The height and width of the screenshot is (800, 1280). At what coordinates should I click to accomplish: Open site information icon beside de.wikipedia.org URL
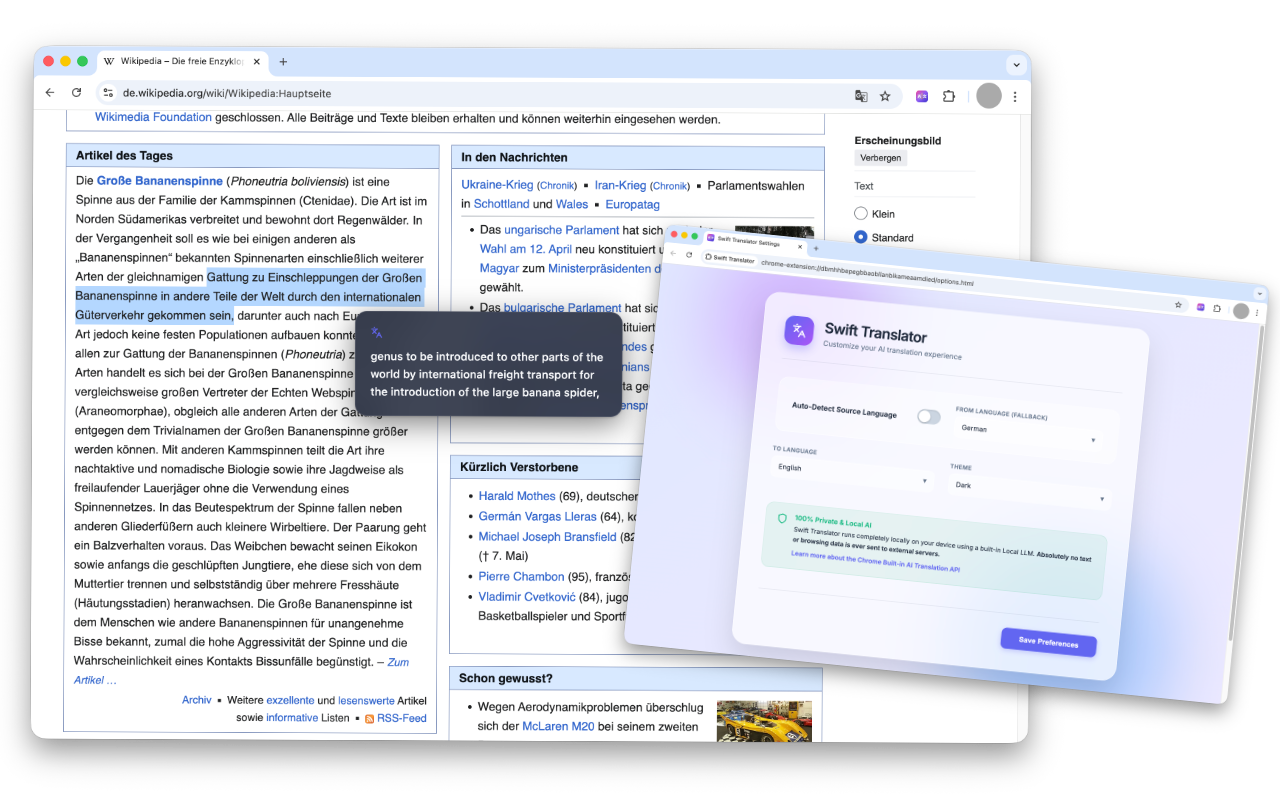pos(109,93)
